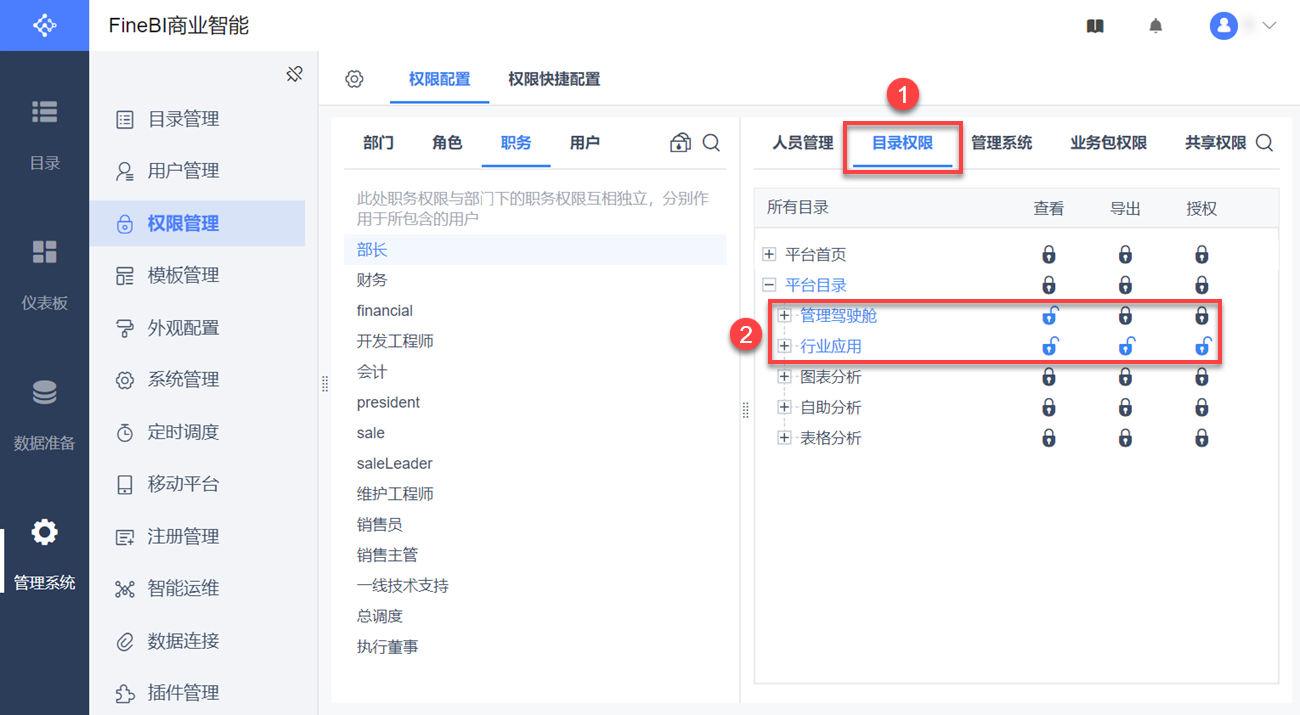Open the notification bell
The image size is (1300, 715).
pos(1156,26)
